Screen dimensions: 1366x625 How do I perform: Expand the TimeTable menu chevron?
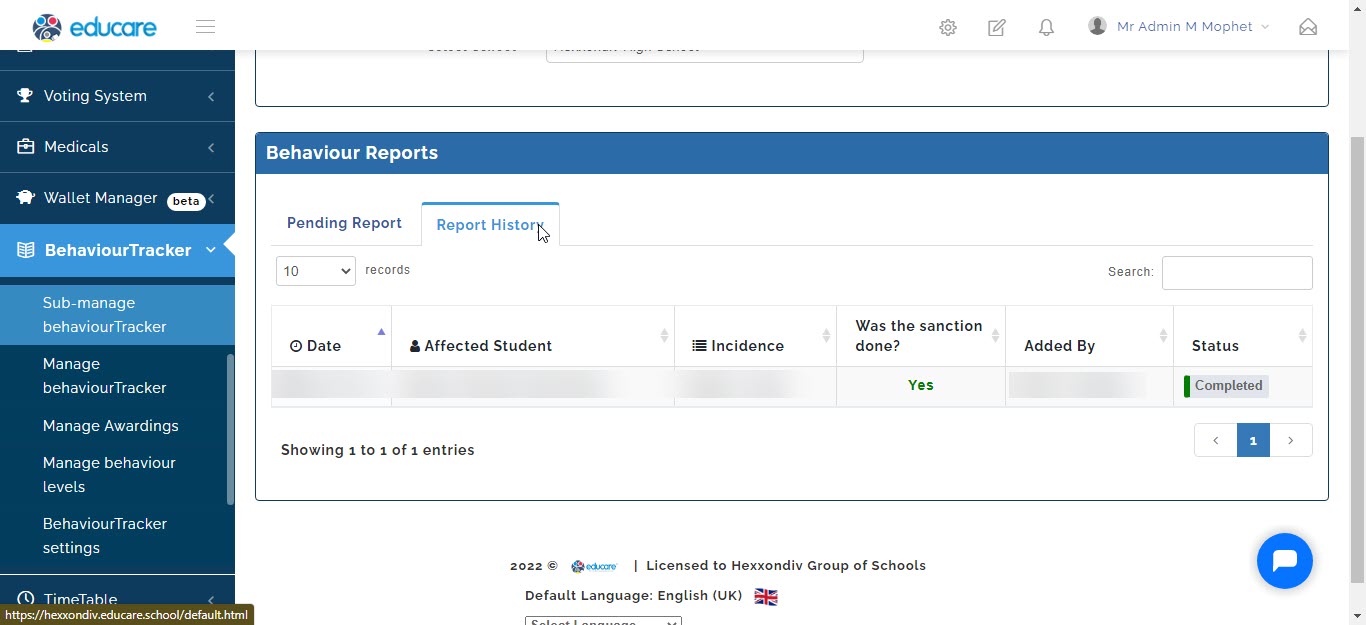(x=211, y=601)
